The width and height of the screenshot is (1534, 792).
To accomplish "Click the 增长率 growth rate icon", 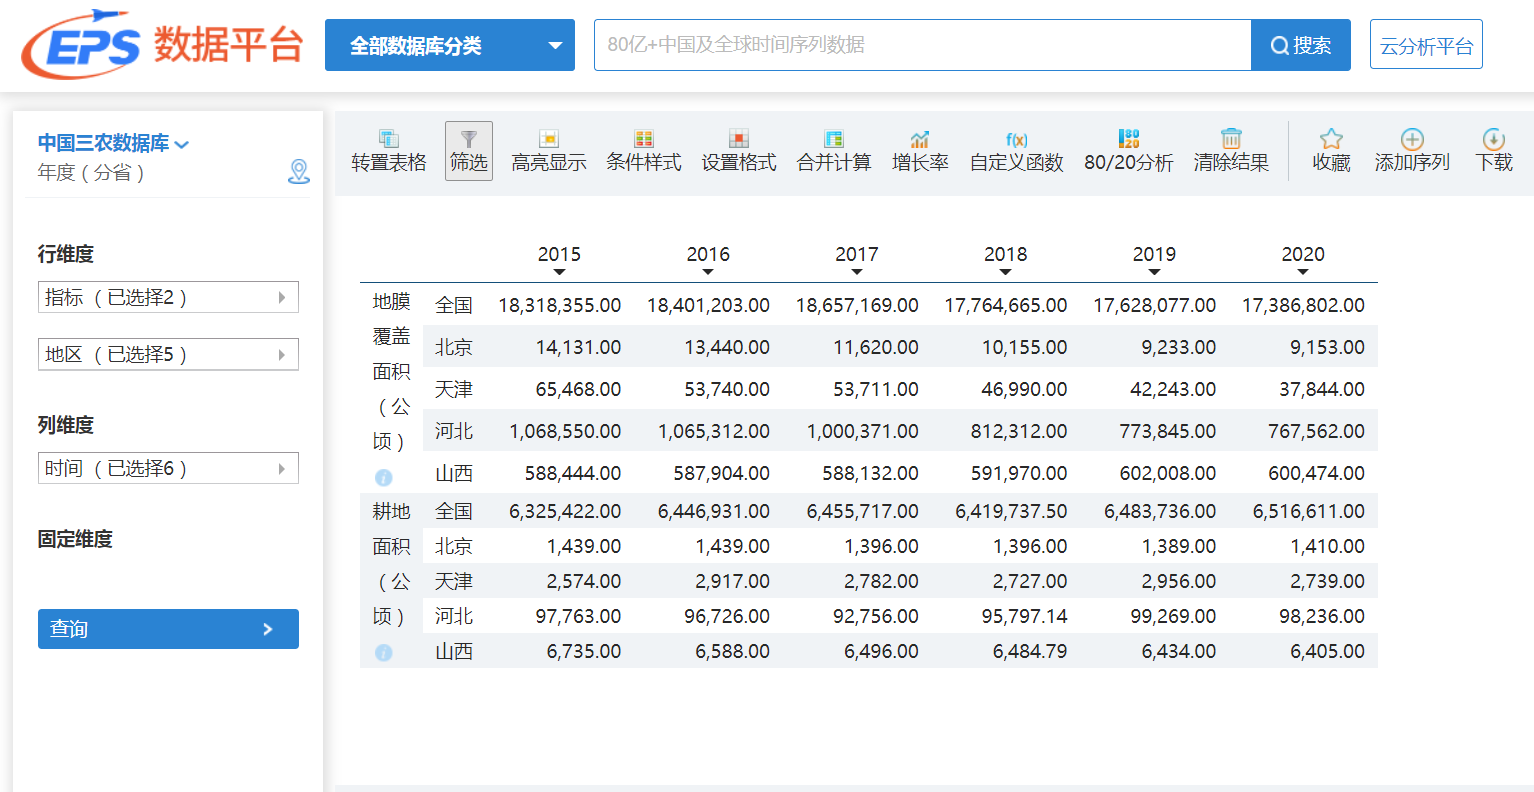I will pos(920,140).
